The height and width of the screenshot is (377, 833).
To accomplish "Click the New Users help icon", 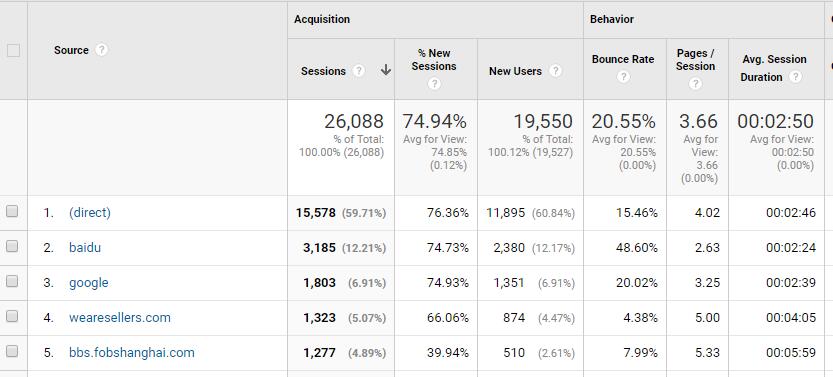I will point(555,71).
